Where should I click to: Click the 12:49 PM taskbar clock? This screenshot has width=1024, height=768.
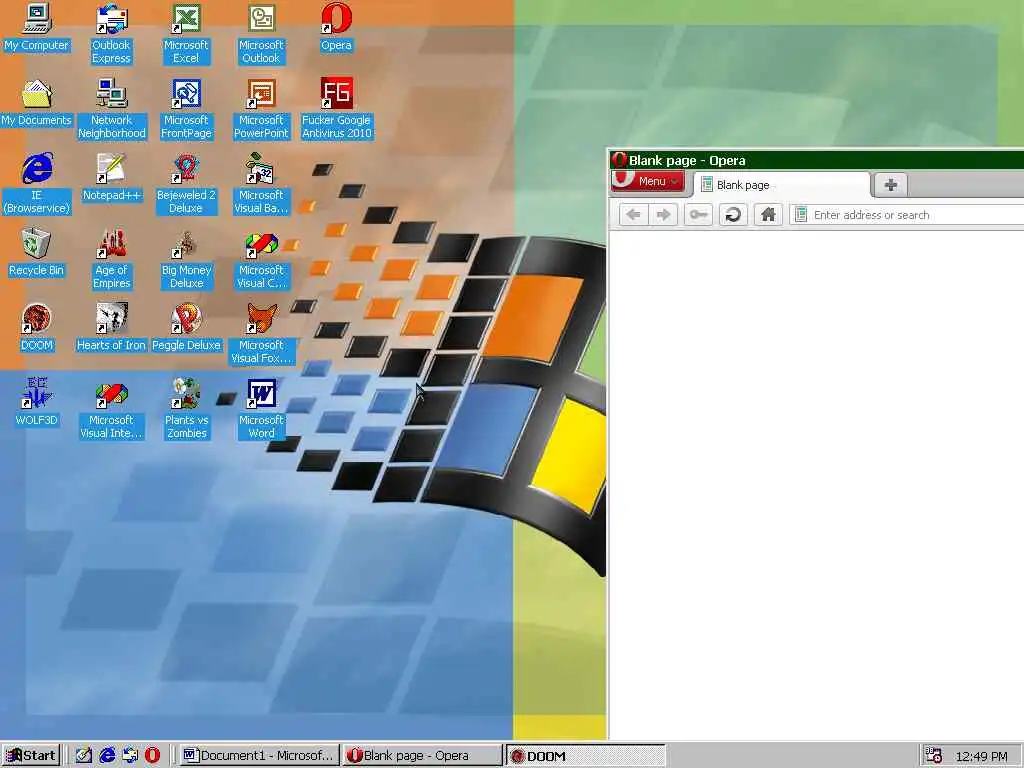click(x=981, y=756)
